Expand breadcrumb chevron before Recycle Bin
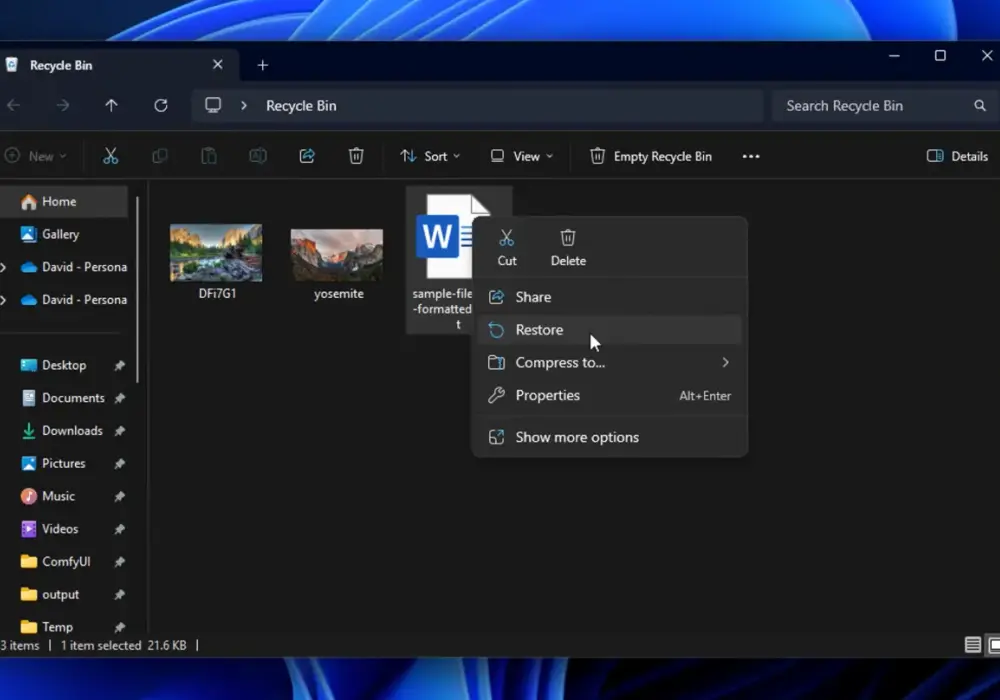This screenshot has width=1000, height=700. pyautogui.click(x=244, y=106)
